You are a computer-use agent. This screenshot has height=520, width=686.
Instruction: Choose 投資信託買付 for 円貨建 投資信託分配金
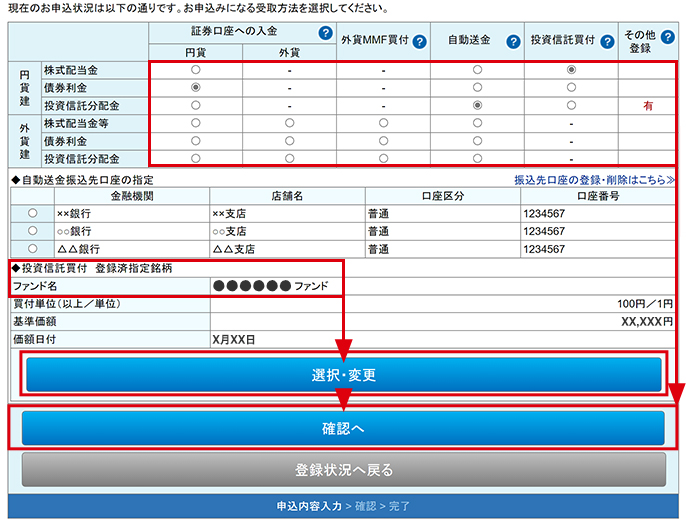571,105
